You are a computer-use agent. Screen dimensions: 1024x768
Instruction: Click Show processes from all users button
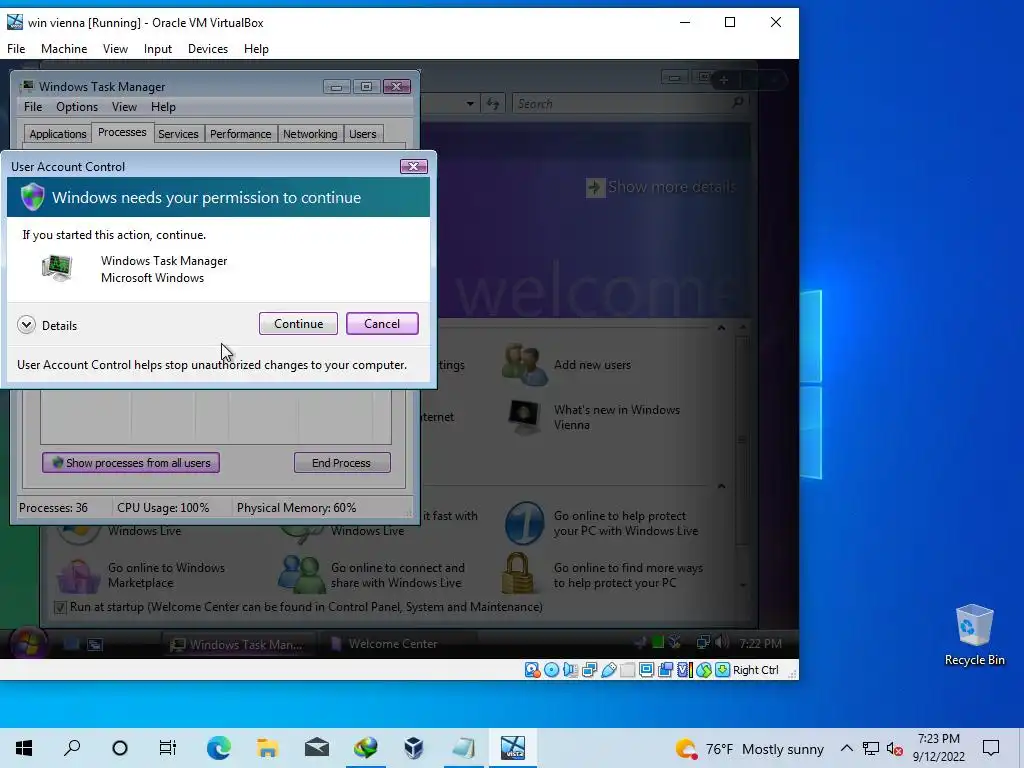click(131, 462)
